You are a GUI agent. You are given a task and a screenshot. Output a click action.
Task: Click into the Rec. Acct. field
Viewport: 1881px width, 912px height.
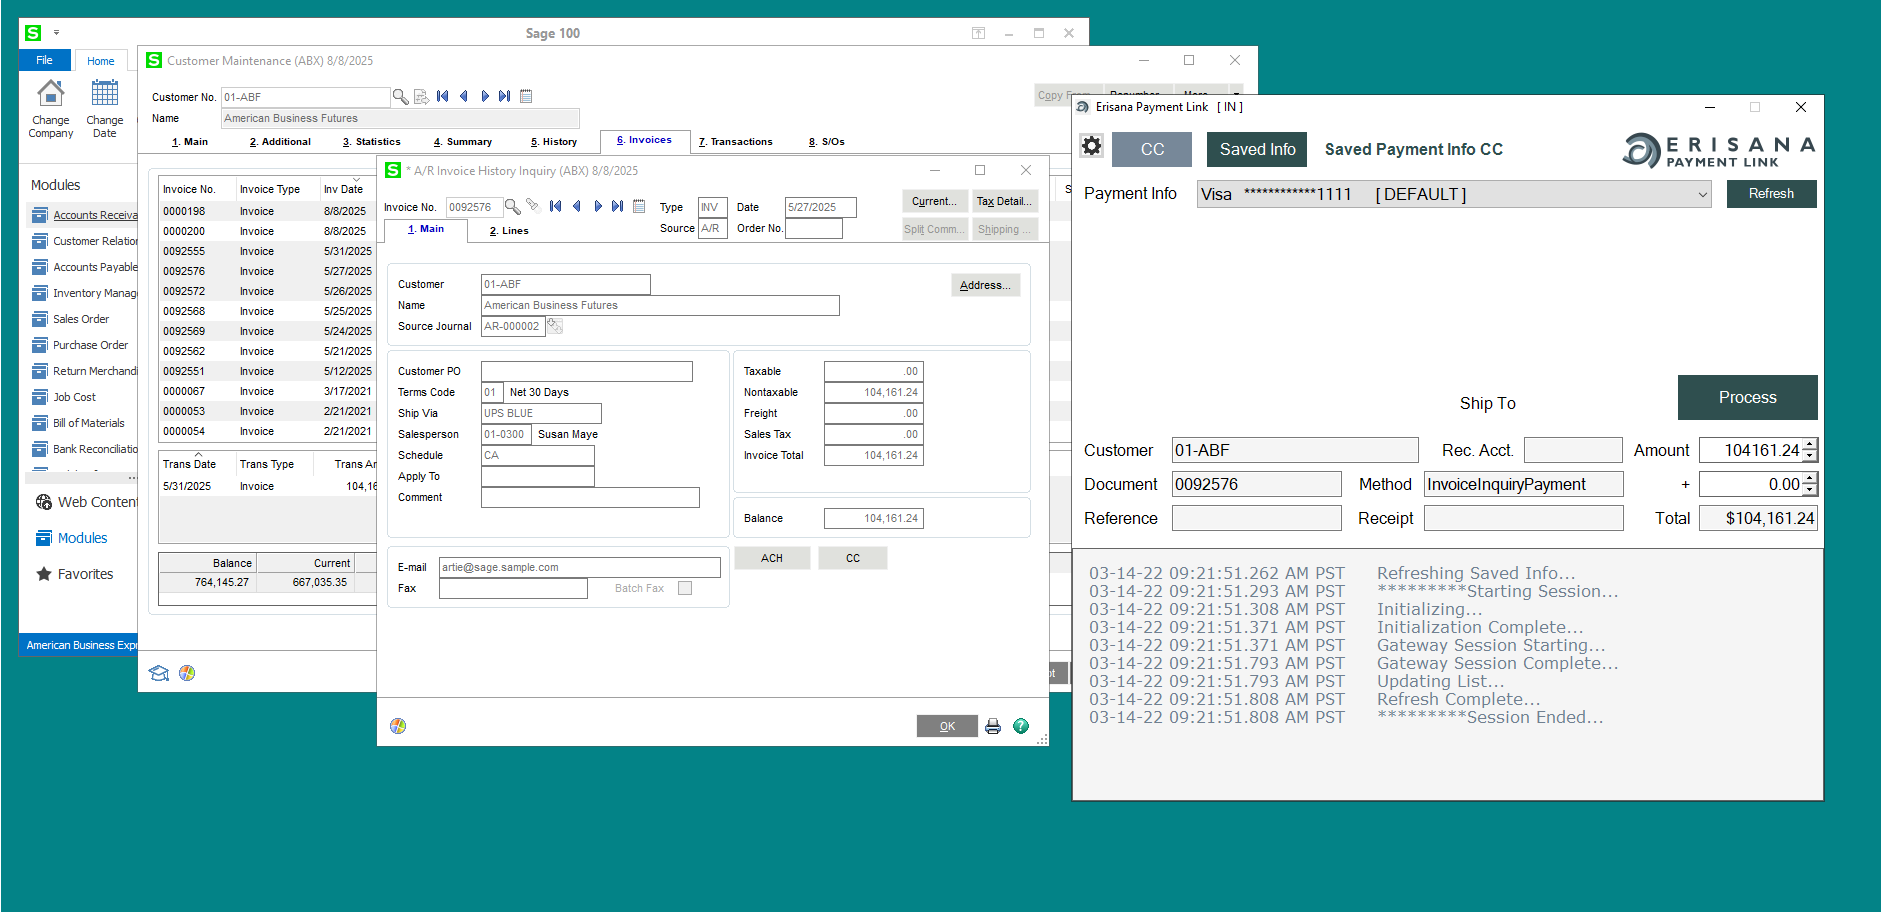coord(1572,450)
